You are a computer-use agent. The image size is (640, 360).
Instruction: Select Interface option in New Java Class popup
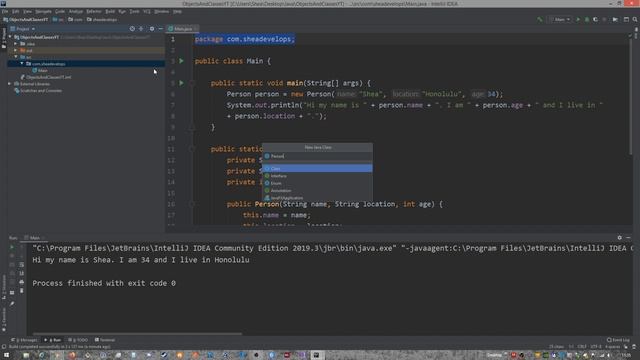click(317, 176)
